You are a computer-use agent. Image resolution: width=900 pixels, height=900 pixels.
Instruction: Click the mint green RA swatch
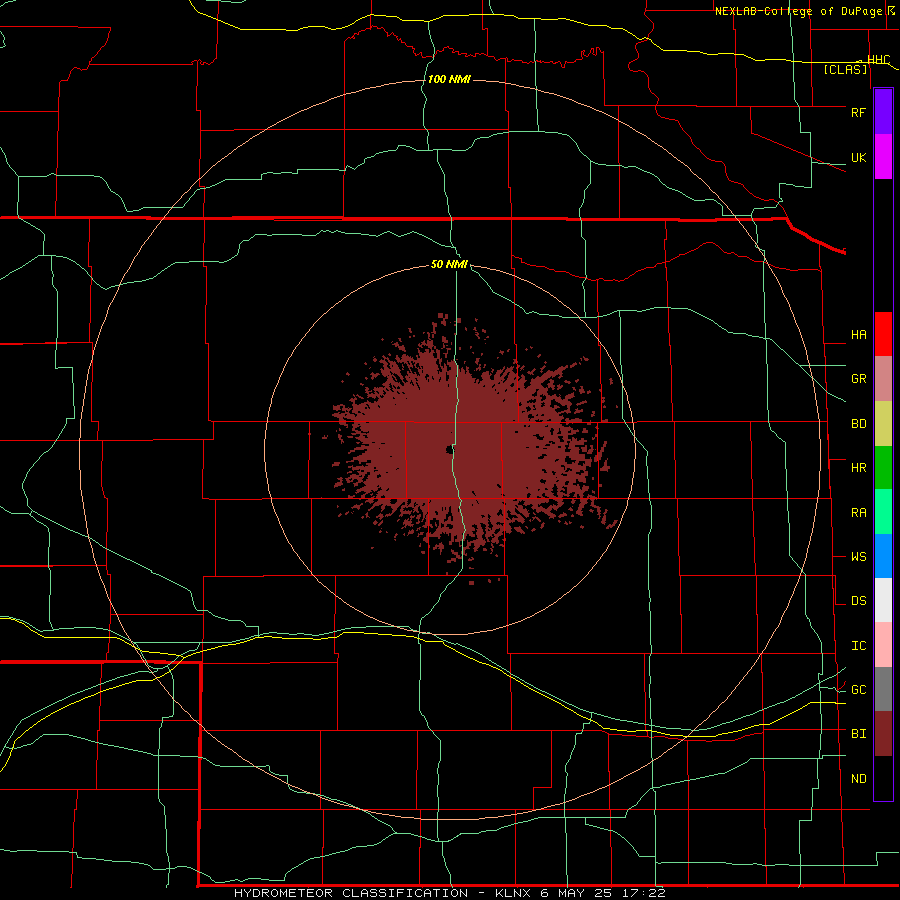tap(883, 512)
